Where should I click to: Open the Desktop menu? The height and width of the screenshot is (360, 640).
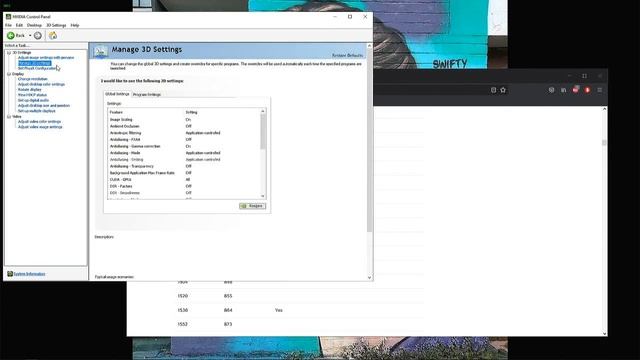(x=34, y=25)
